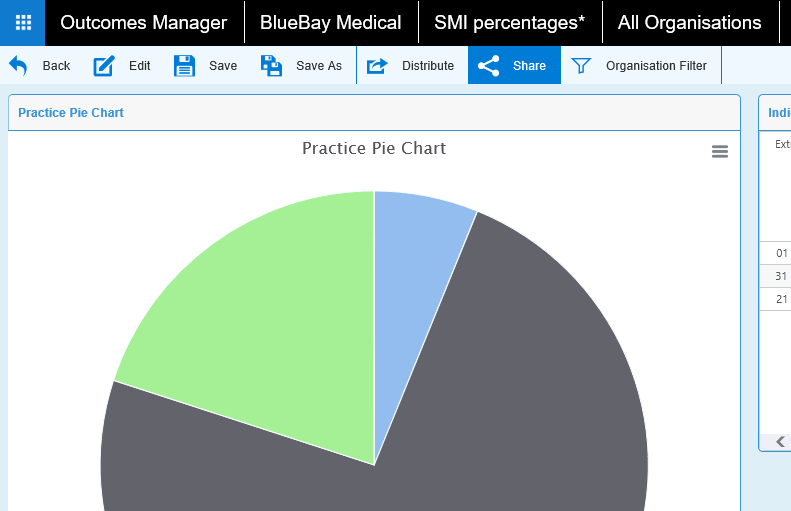791x511 pixels.
Task: Click the Back arrow icon
Action: tap(19, 66)
